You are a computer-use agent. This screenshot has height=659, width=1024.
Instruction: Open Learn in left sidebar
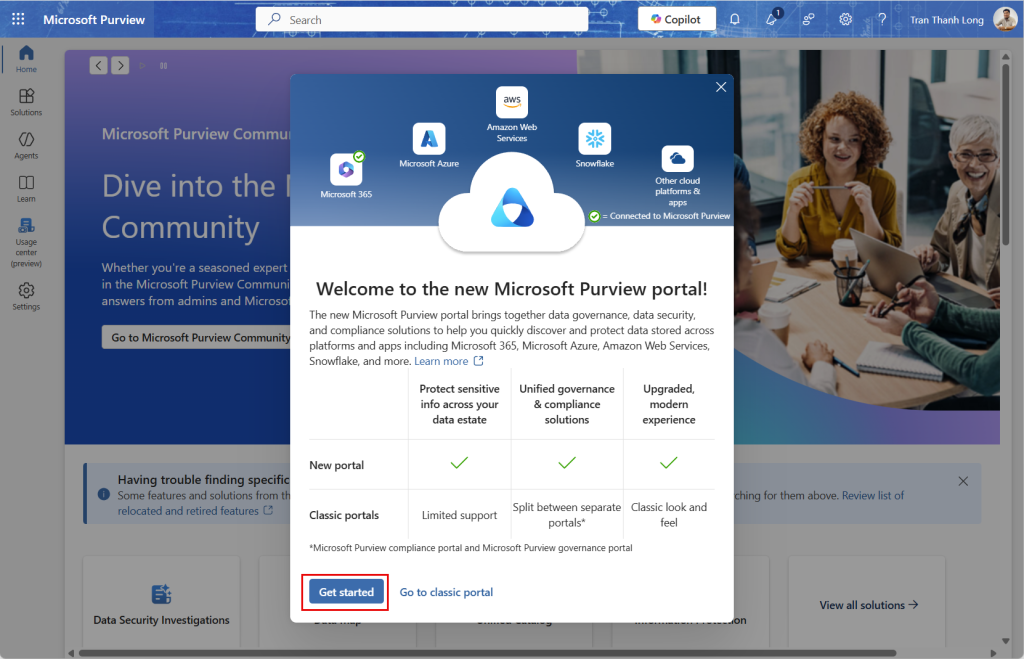26,188
